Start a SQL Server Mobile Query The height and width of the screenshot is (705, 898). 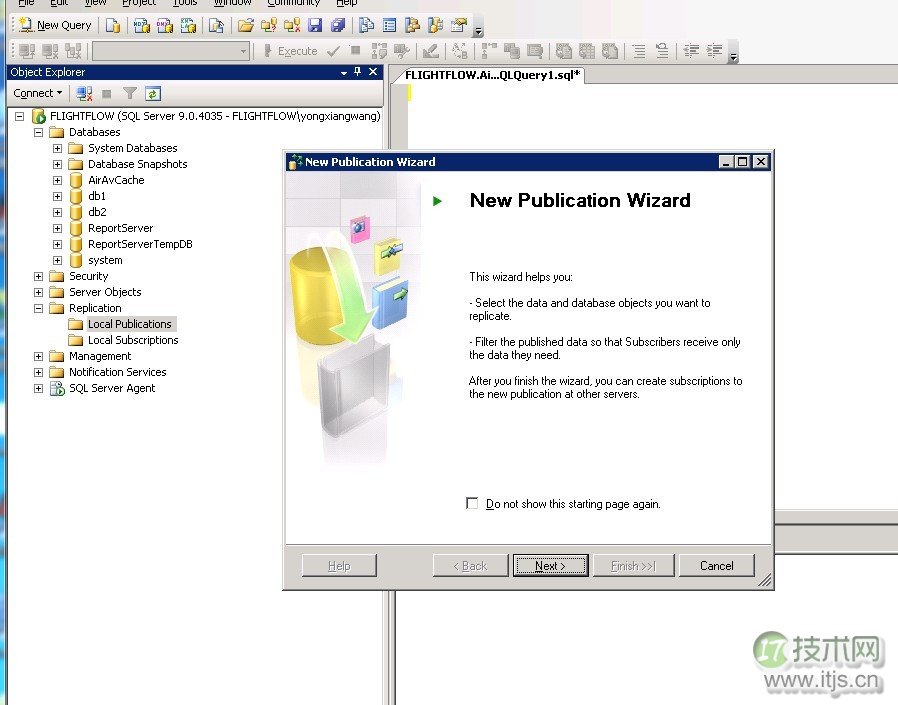tap(216, 25)
